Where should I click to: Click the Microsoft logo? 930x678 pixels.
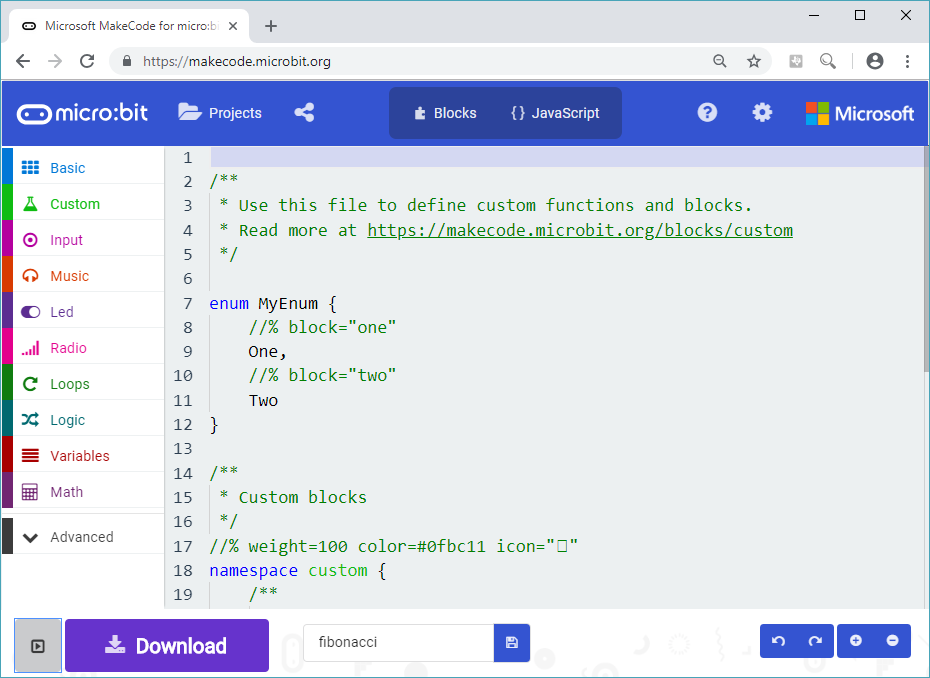(860, 113)
